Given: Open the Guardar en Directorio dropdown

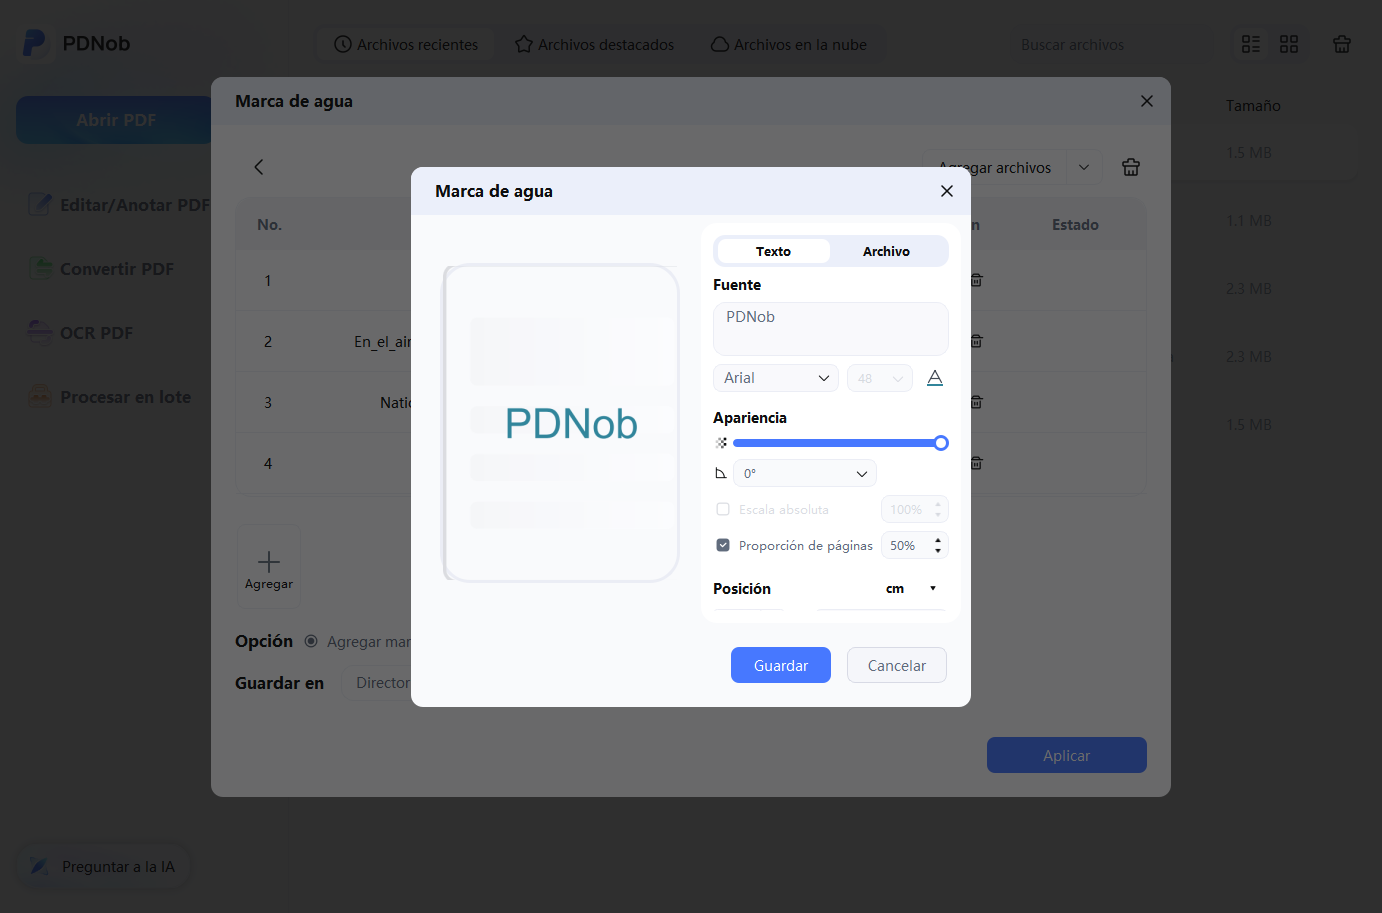Looking at the screenshot, I should pos(377,683).
